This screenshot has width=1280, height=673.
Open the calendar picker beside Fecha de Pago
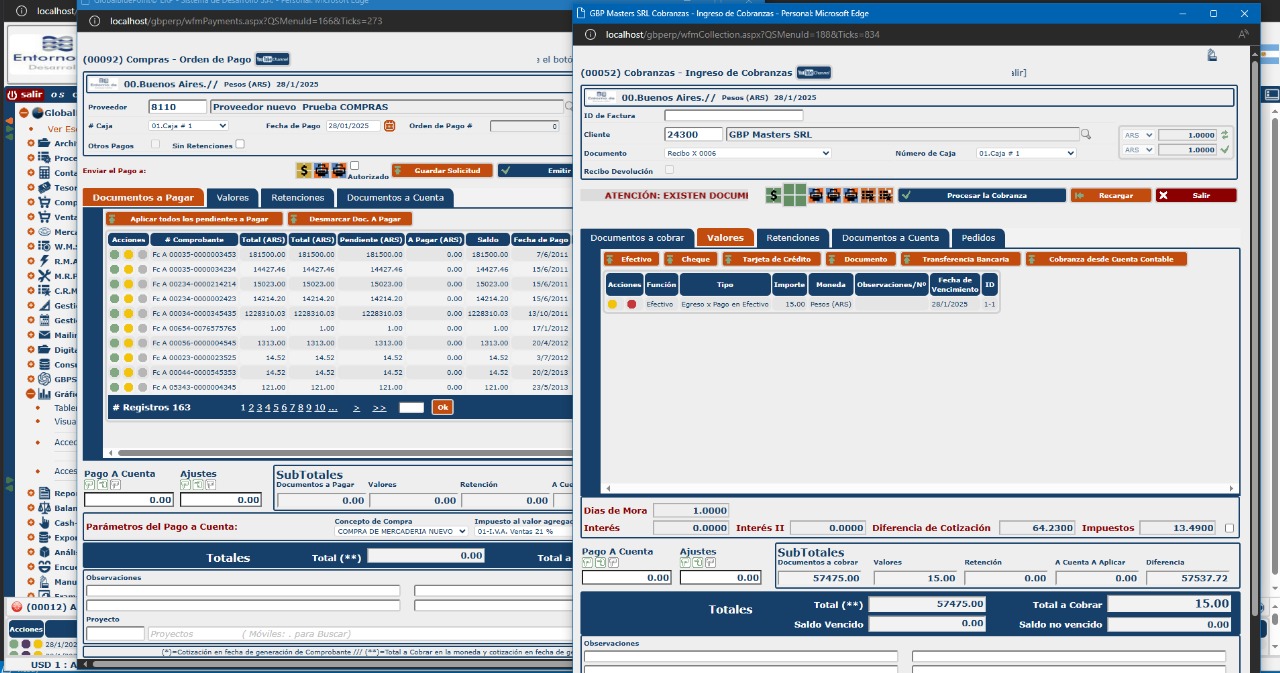[390, 126]
